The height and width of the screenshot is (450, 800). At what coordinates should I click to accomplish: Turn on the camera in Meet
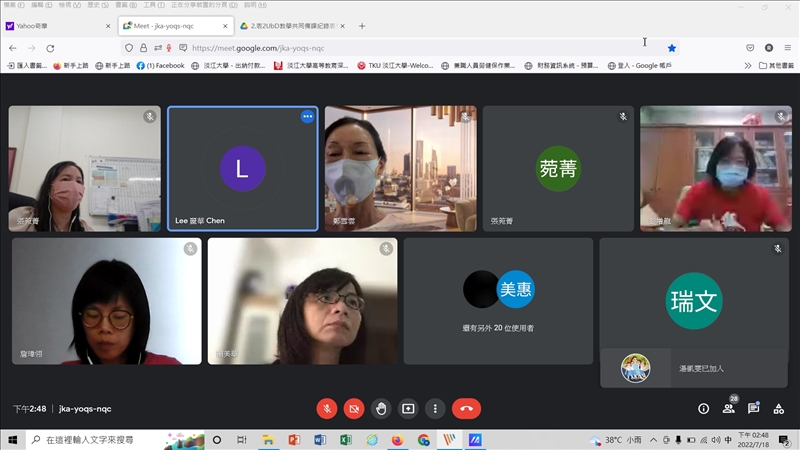point(354,408)
